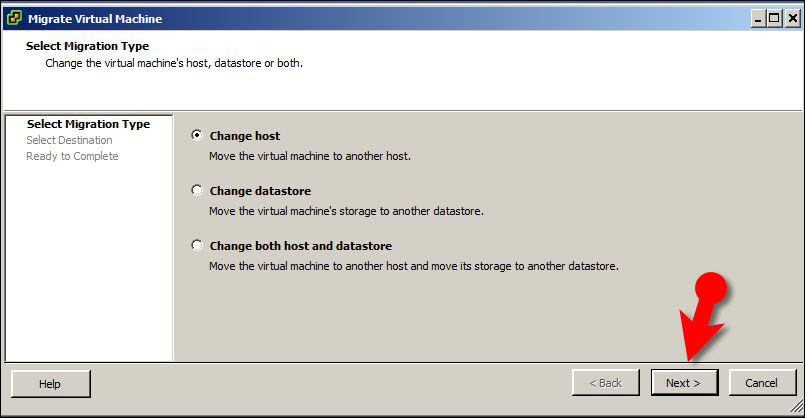The height and width of the screenshot is (418, 805).
Task: Select the Change host radio button
Action: pyautogui.click(x=197, y=135)
